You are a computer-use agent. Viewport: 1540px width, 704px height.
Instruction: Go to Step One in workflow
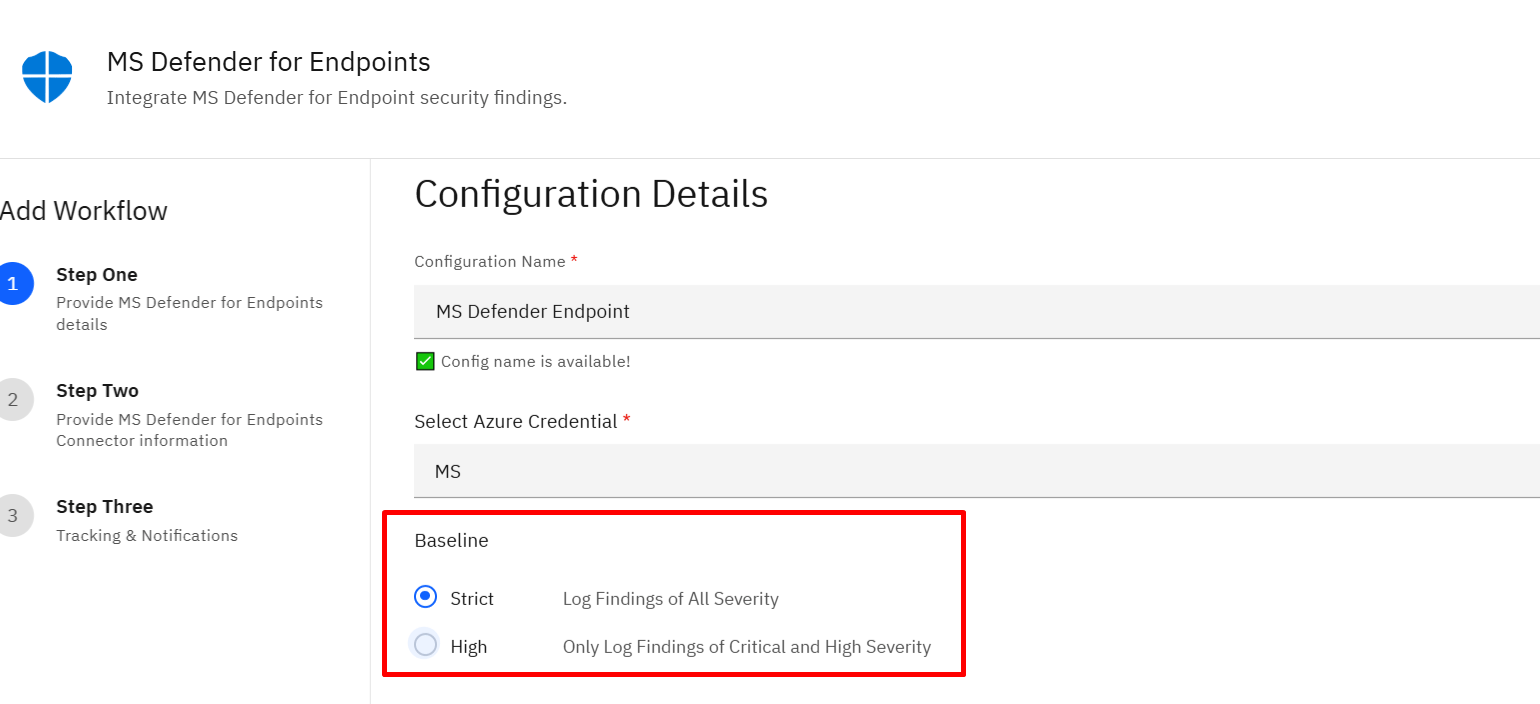point(97,275)
